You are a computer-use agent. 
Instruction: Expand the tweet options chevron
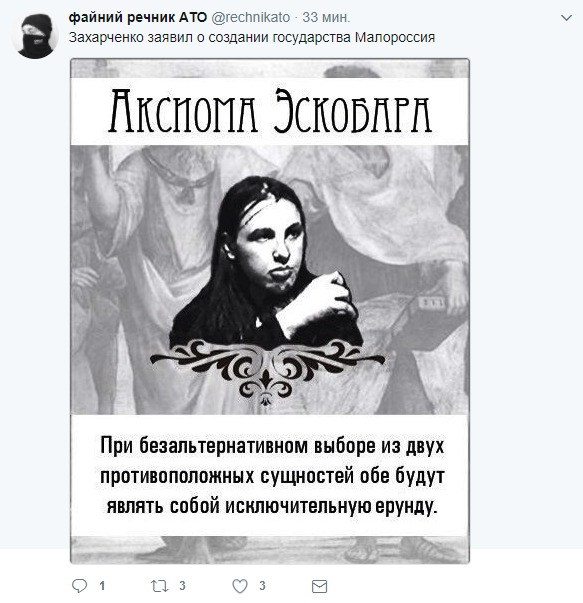566,18
